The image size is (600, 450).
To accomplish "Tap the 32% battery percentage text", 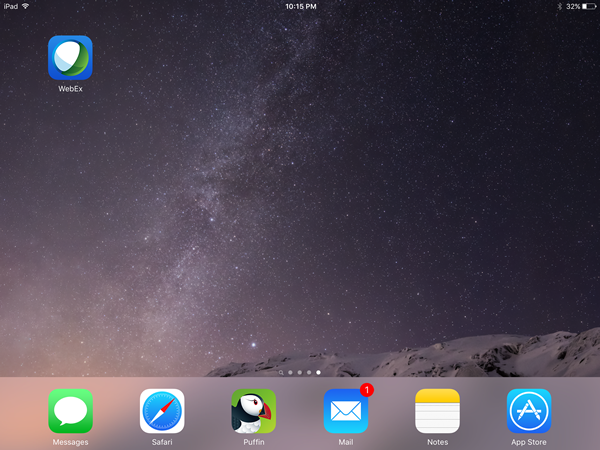I will [573, 7].
